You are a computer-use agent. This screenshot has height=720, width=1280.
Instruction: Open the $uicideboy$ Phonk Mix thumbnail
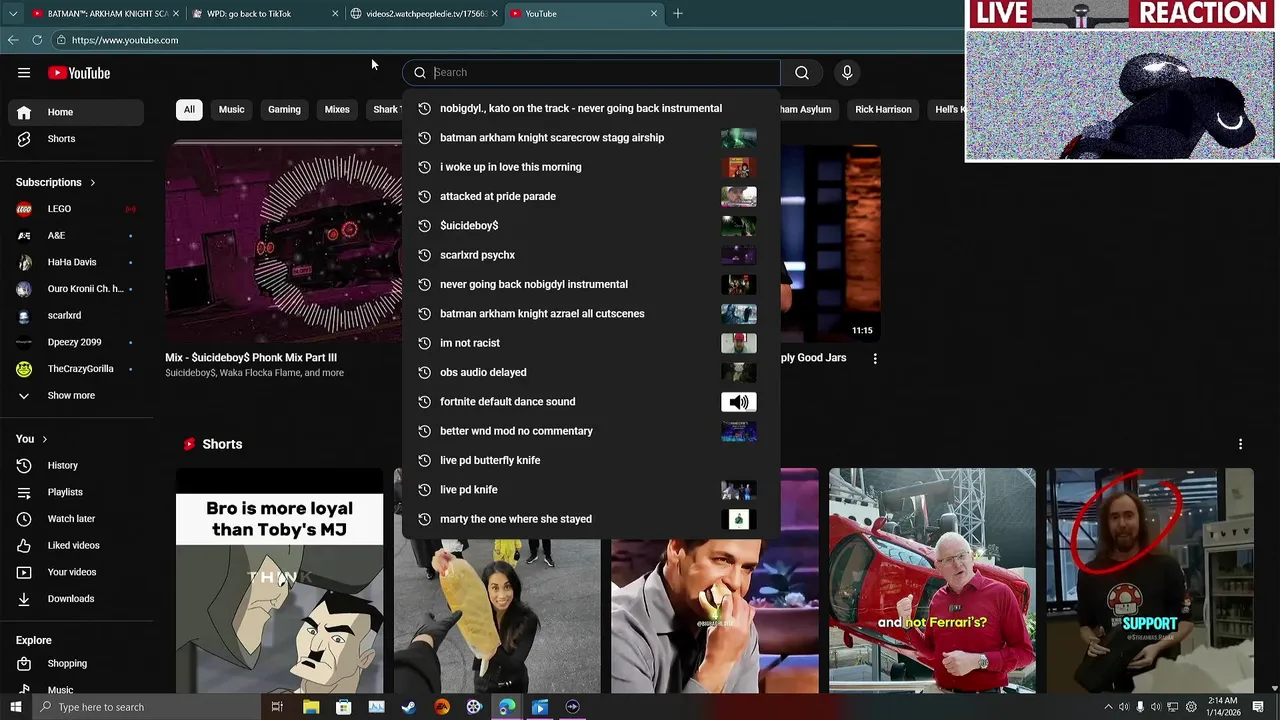(284, 242)
